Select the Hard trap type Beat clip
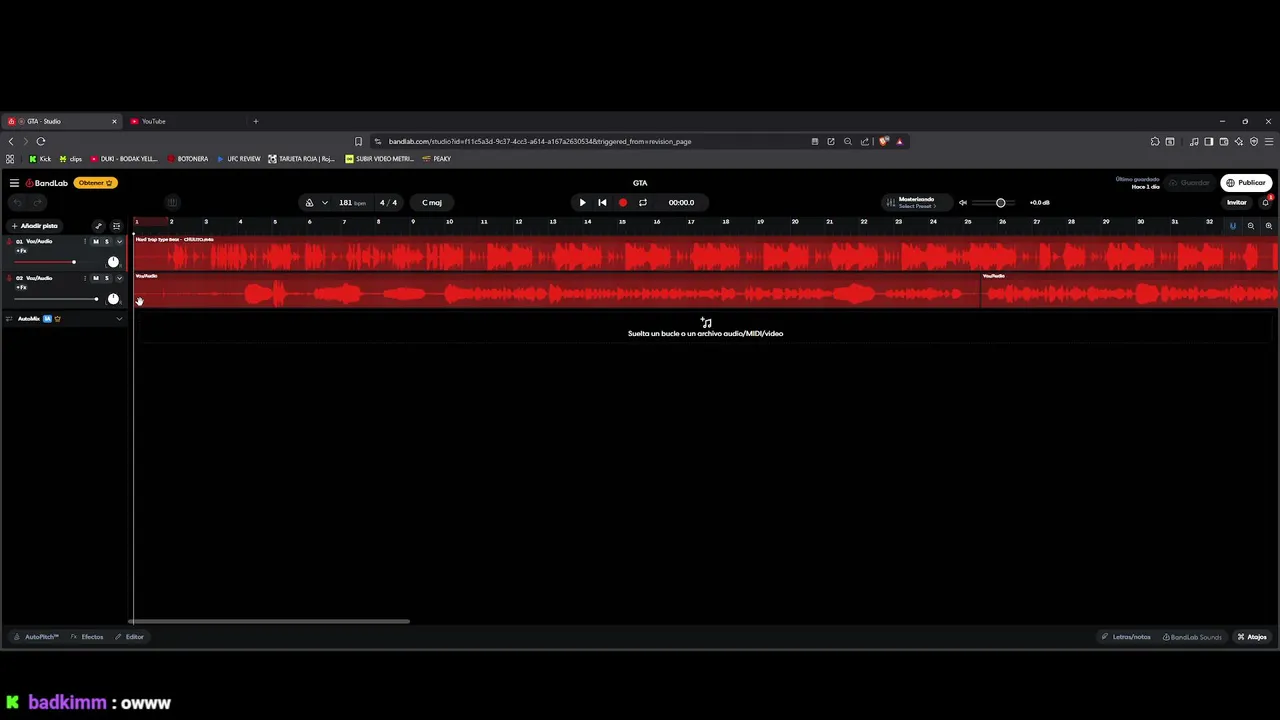1280x720 pixels. 706,254
